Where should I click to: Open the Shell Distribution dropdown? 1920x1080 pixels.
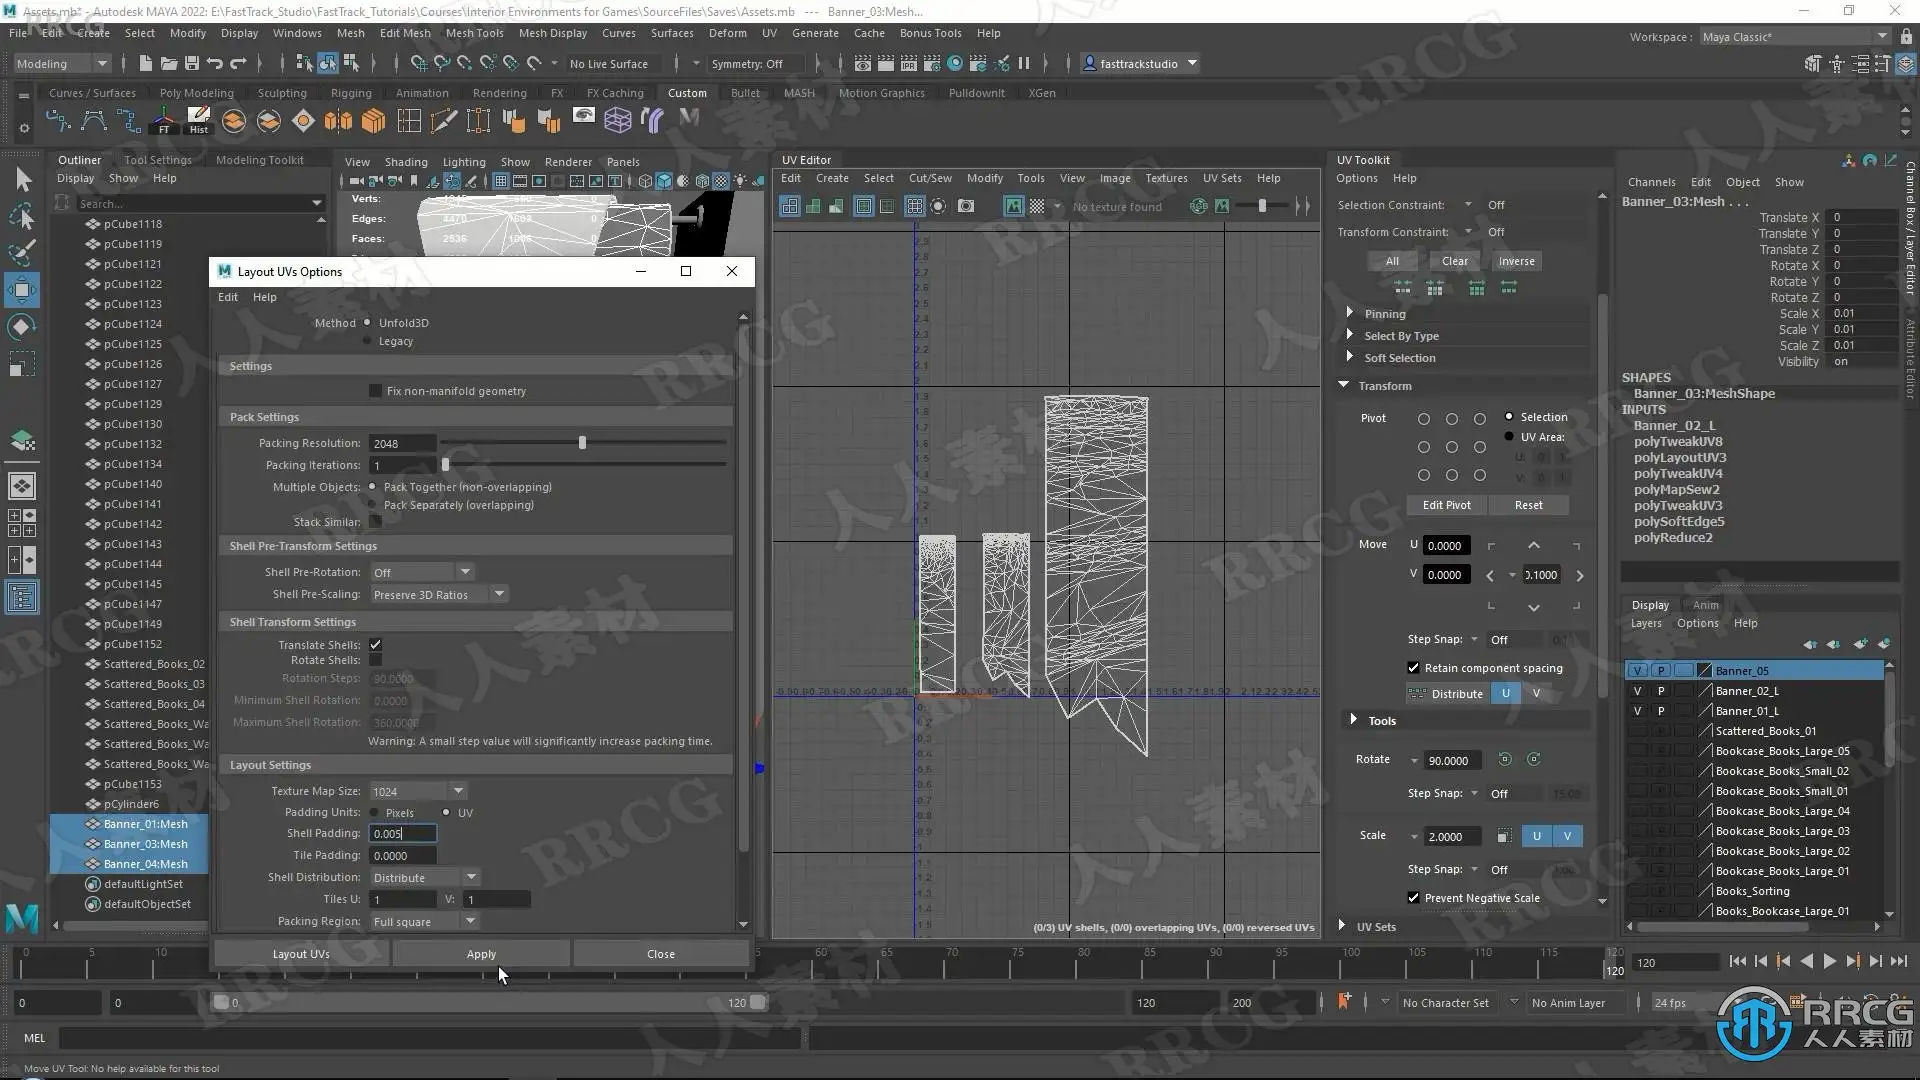(424, 878)
